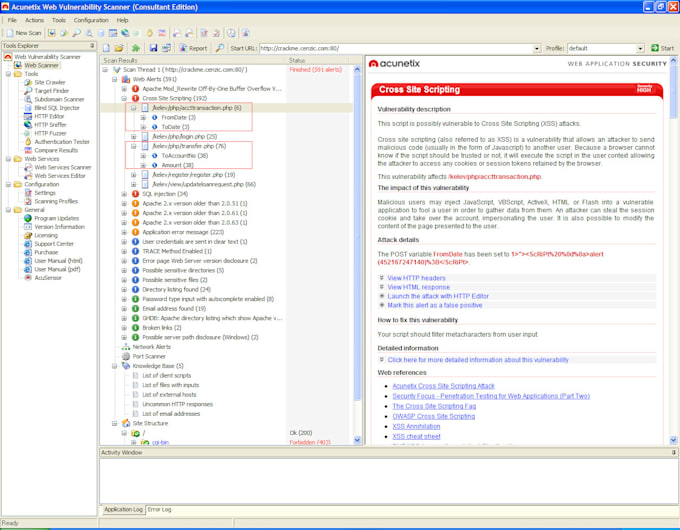The image size is (680, 530).
Task: Click View HTTP headers link
Action: click(416, 278)
